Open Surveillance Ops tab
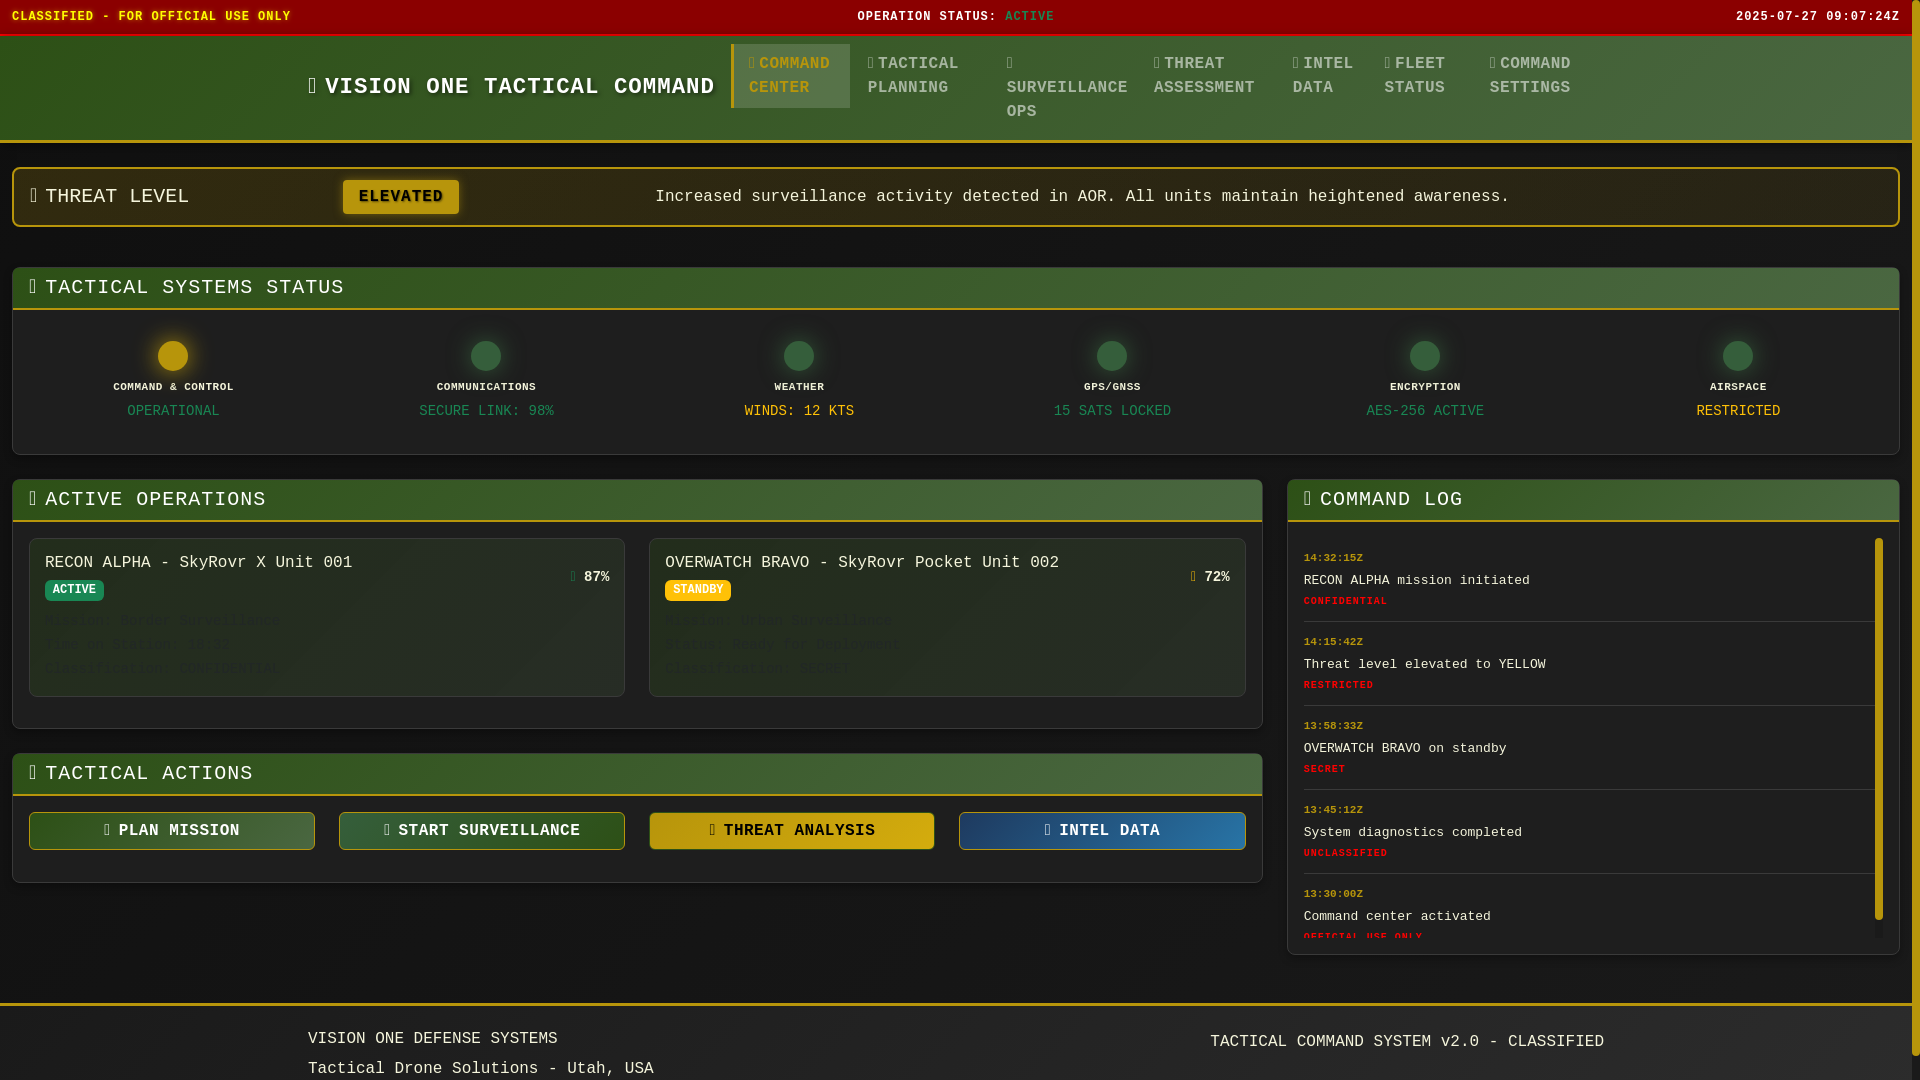Screen dimensions: 1920x1080 [1062, 88]
